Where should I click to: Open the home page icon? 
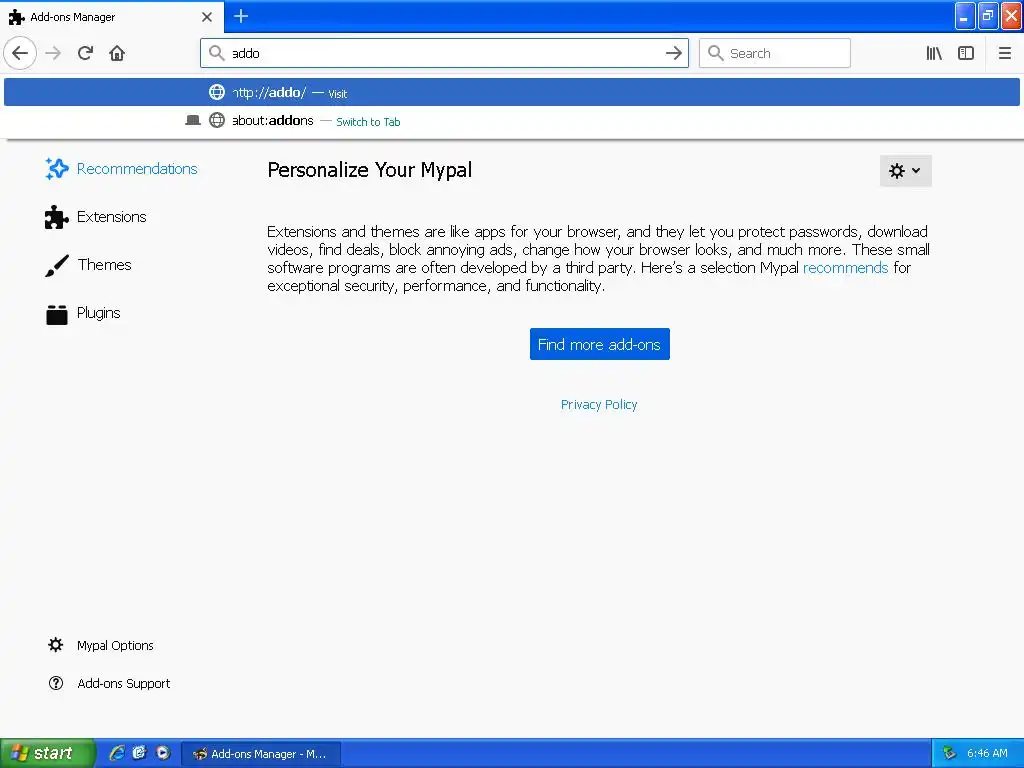pyautogui.click(x=117, y=53)
